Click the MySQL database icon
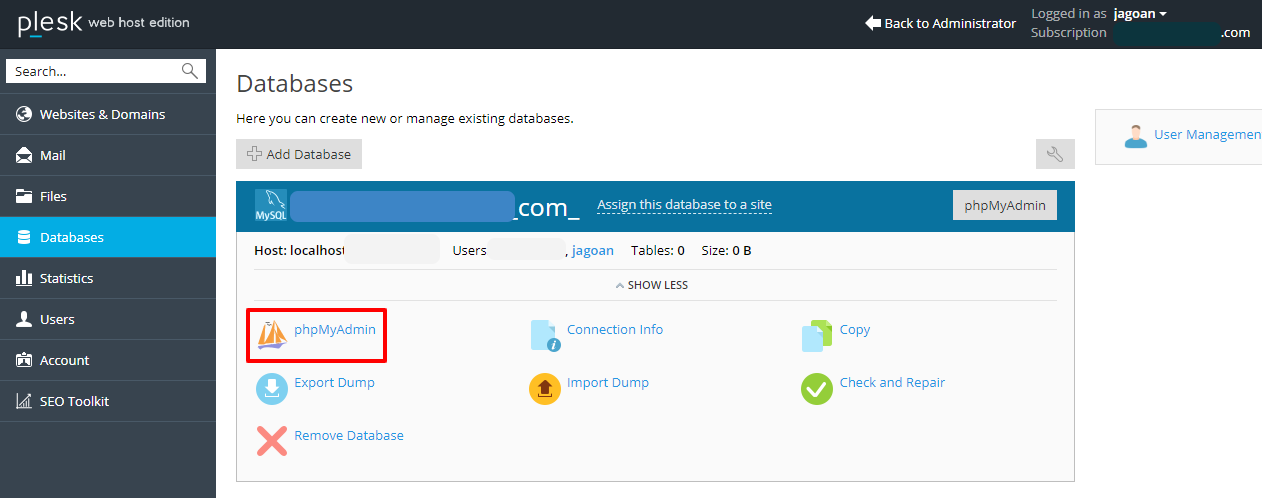This screenshot has height=498, width=1262. tap(271, 206)
